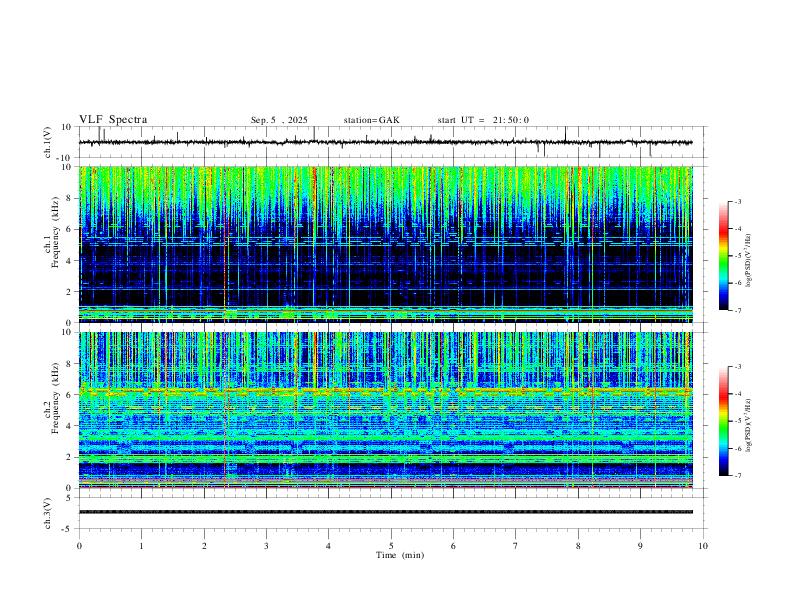Click the 'station=GAK' label

[x=371, y=120]
